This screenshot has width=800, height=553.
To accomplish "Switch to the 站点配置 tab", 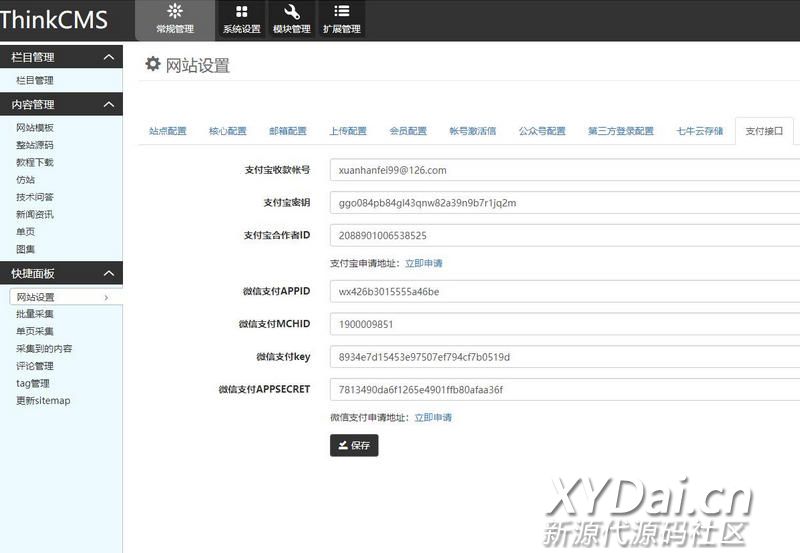I will (x=168, y=131).
